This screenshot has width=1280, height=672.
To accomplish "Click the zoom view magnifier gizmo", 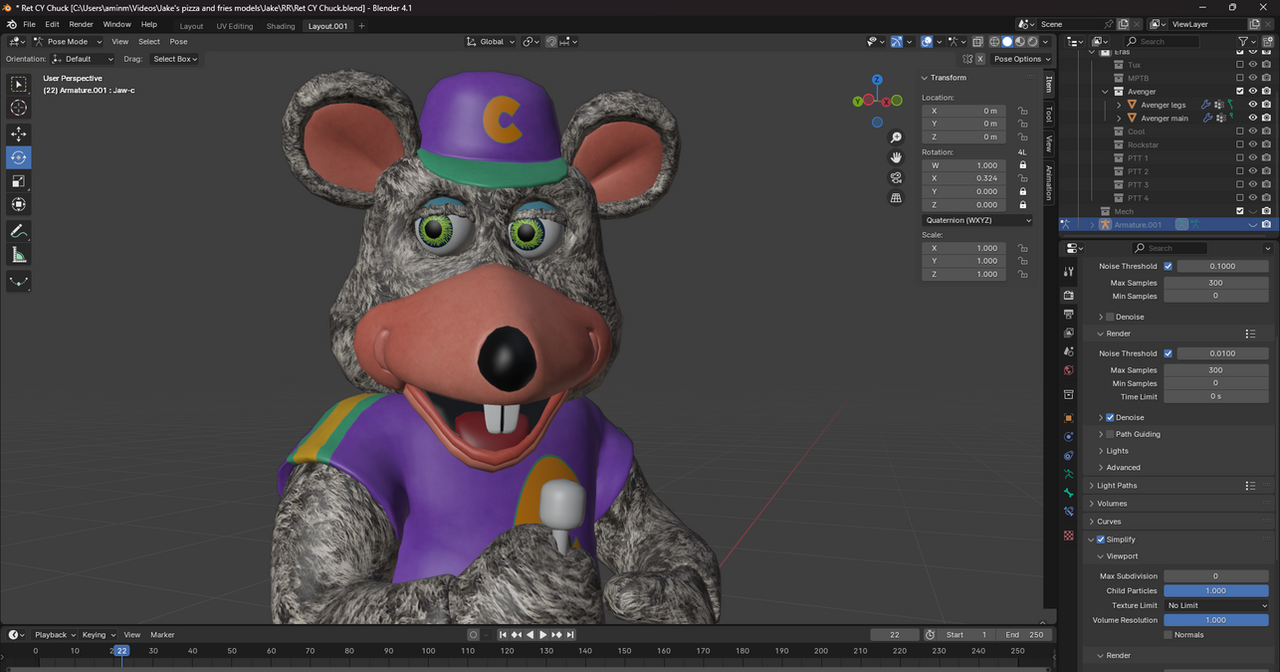I will (x=896, y=137).
